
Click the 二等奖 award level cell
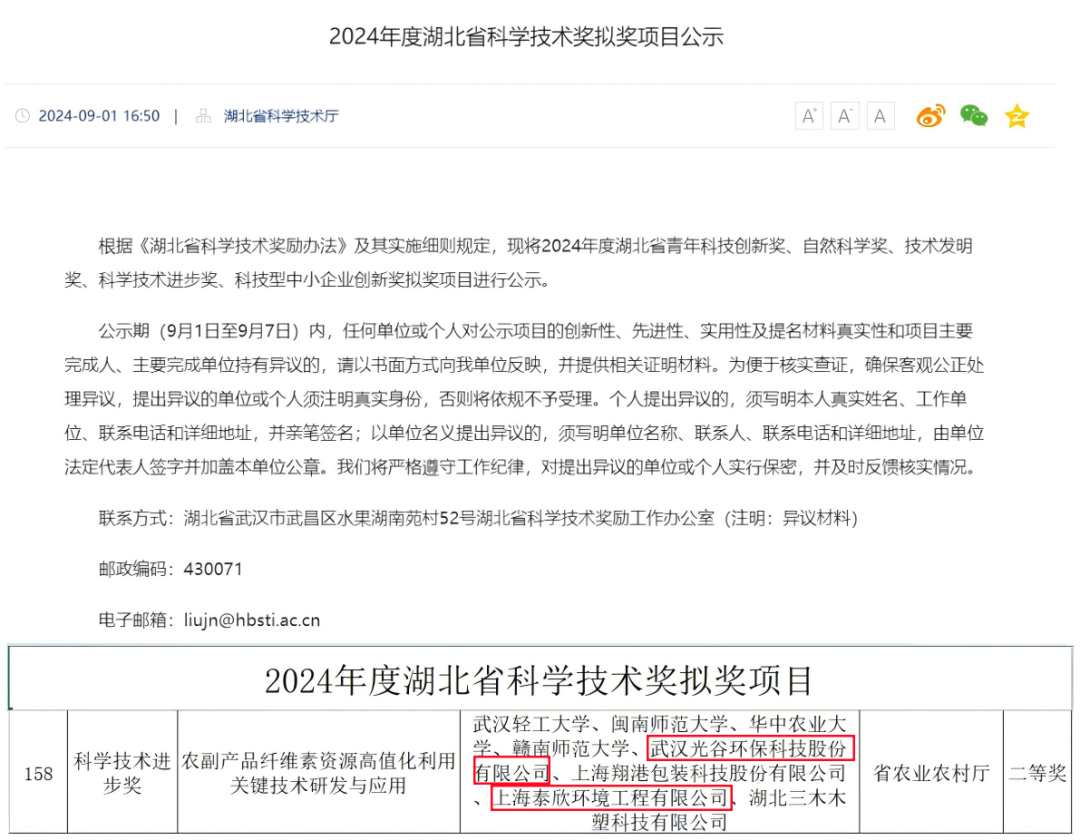pos(1037,773)
